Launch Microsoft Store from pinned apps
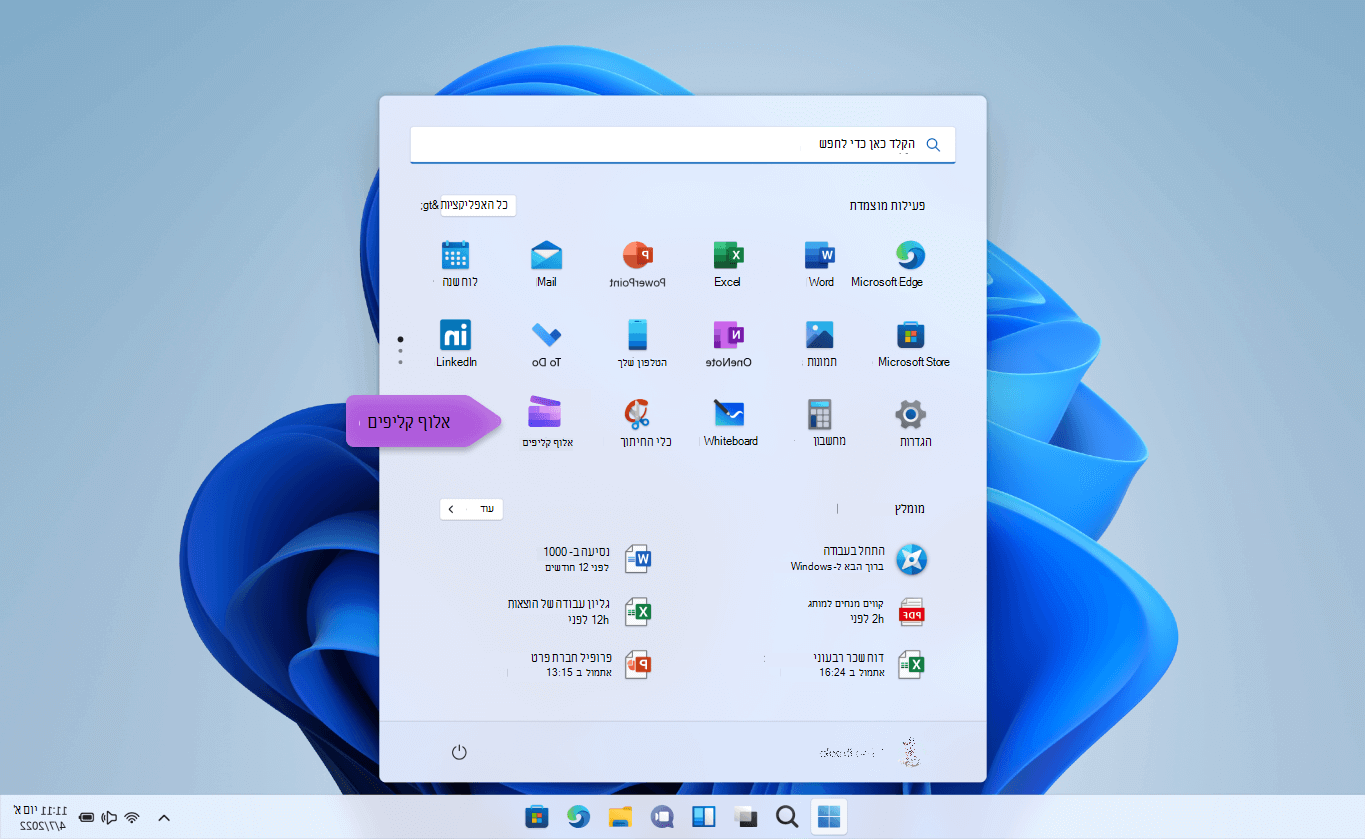1365x839 pixels. [x=911, y=335]
